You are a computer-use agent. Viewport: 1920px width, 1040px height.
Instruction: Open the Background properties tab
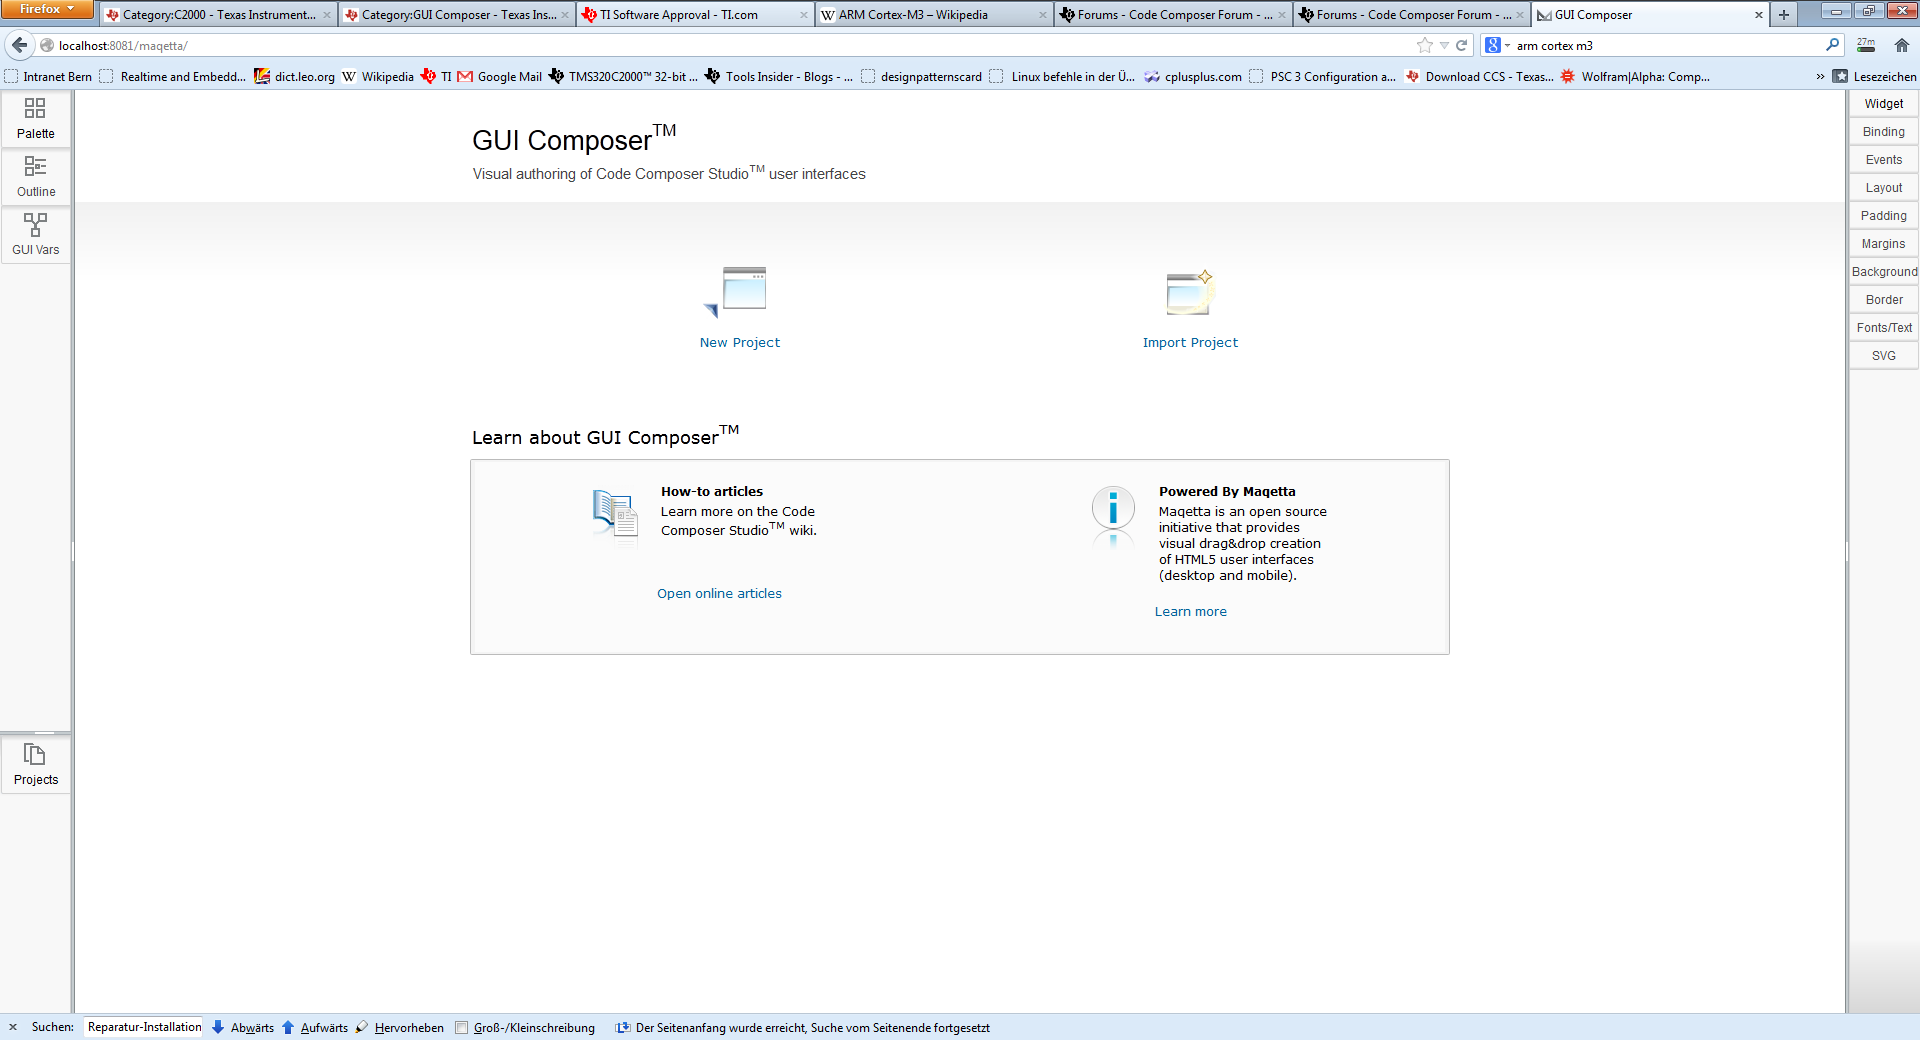tap(1883, 272)
